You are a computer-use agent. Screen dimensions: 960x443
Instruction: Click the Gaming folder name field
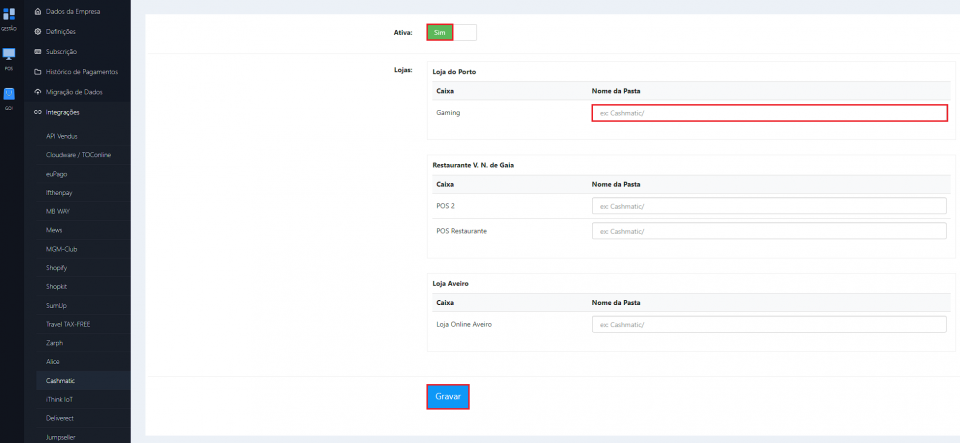768,113
